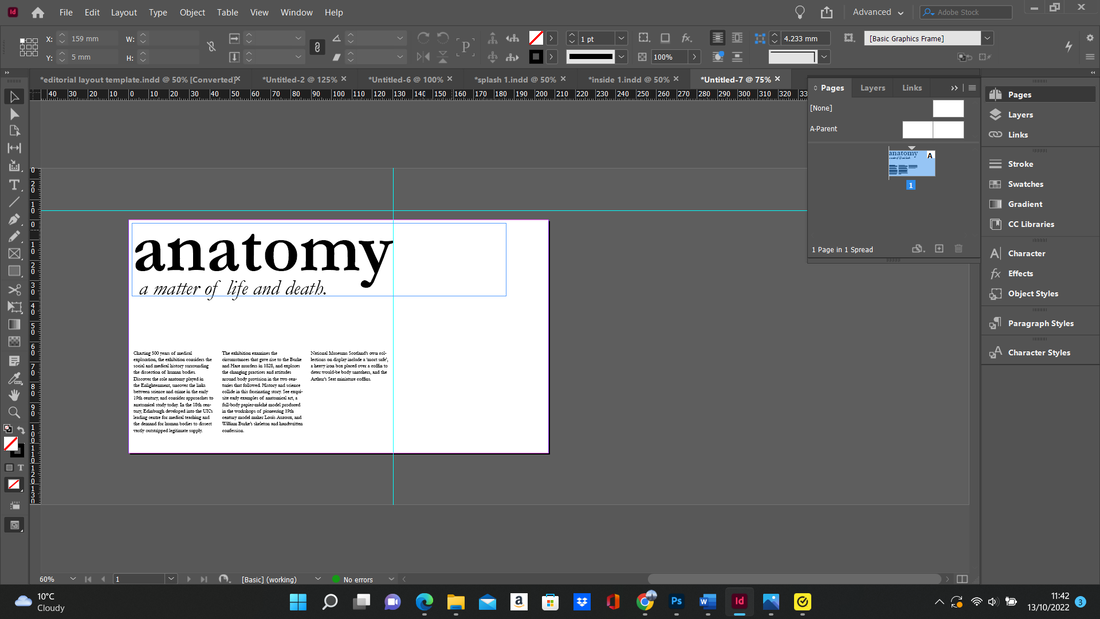Viewport: 1100px width, 619px height.
Task: Toggle formatting affects container button
Action: [9, 467]
